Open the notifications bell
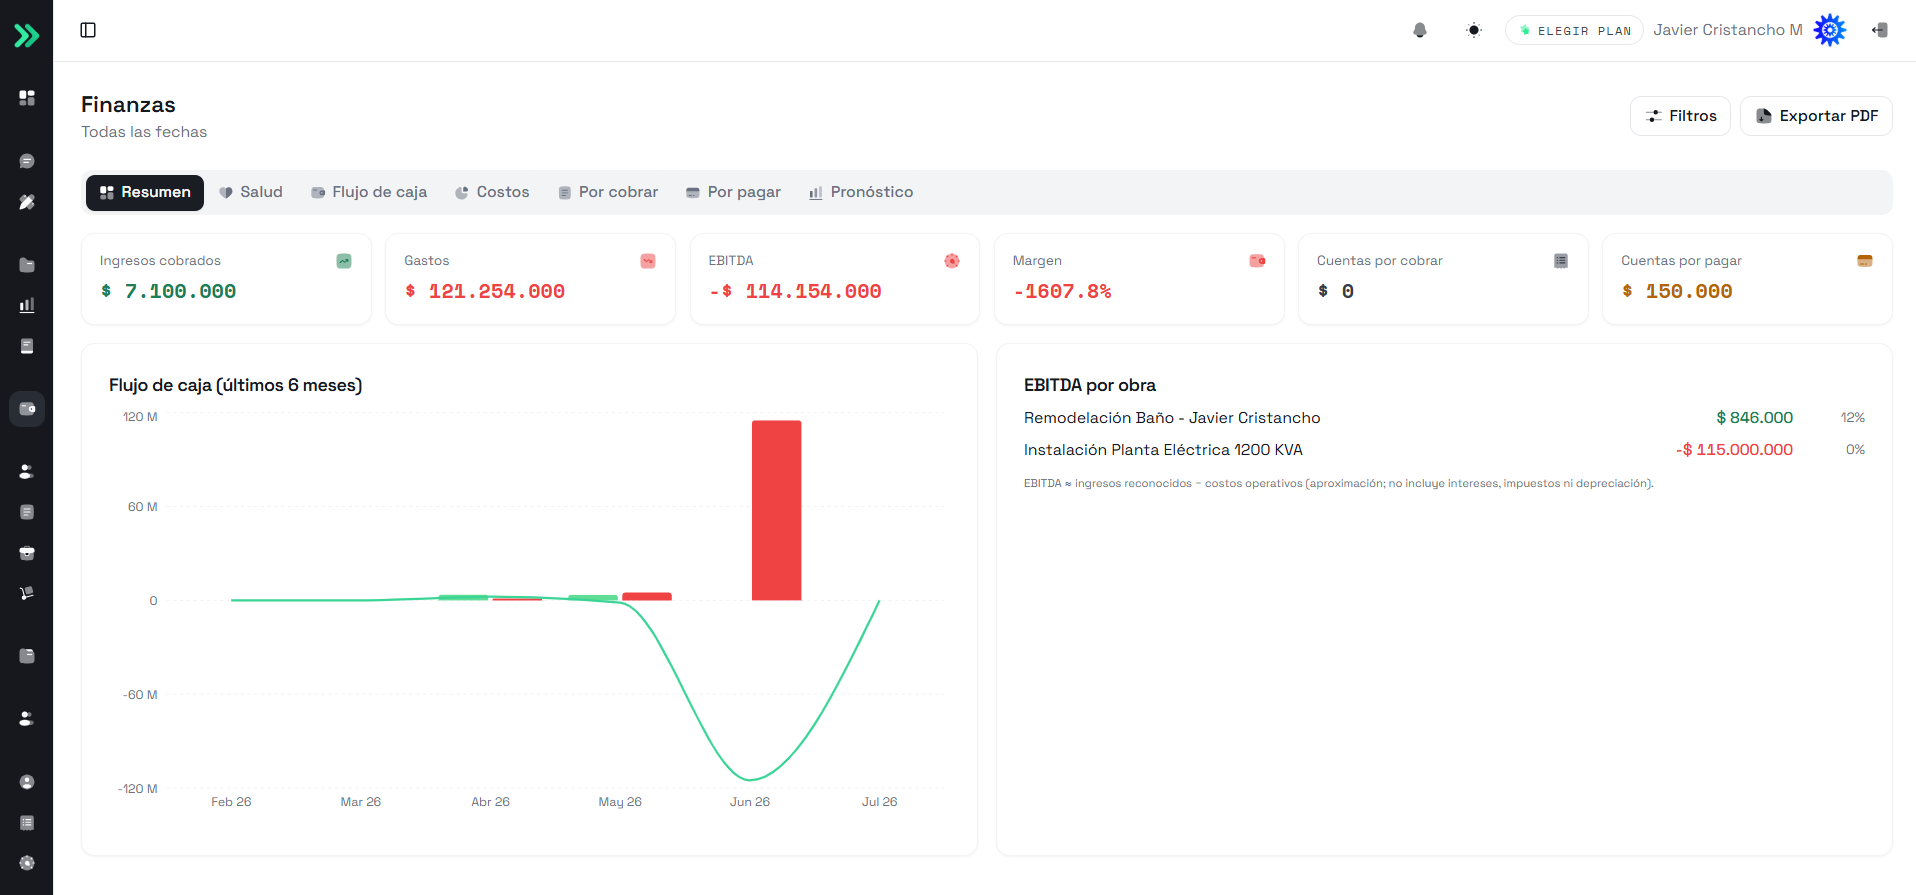Image resolution: width=1916 pixels, height=895 pixels. pyautogui.click(x=1420, y=30)
